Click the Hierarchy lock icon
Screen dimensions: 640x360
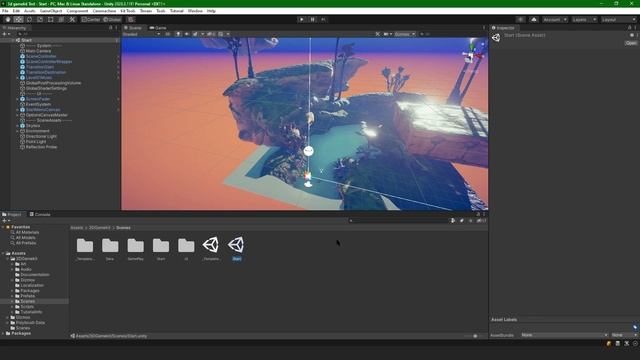(110, 28)
